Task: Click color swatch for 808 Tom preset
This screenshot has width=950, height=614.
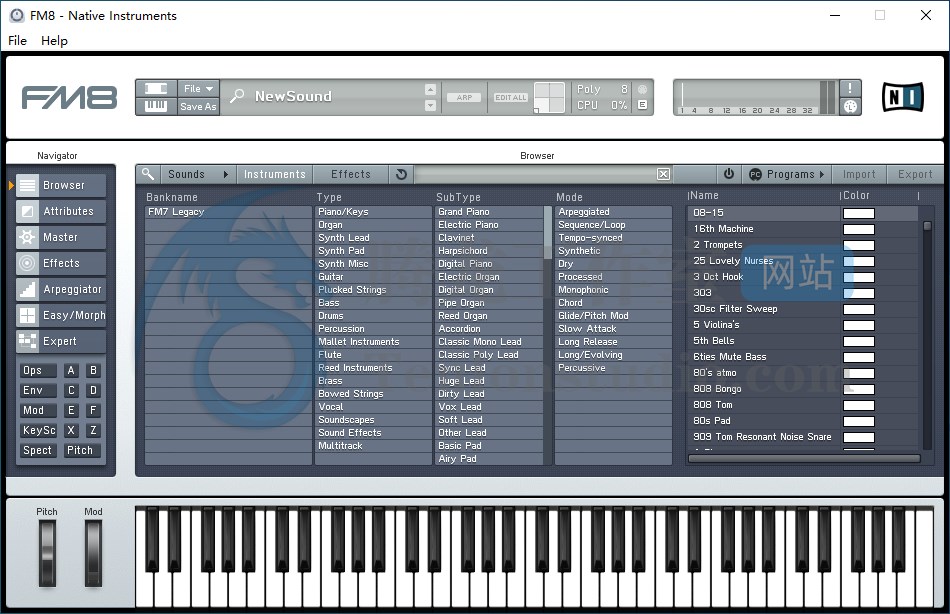Action: (x=859, y=405)
